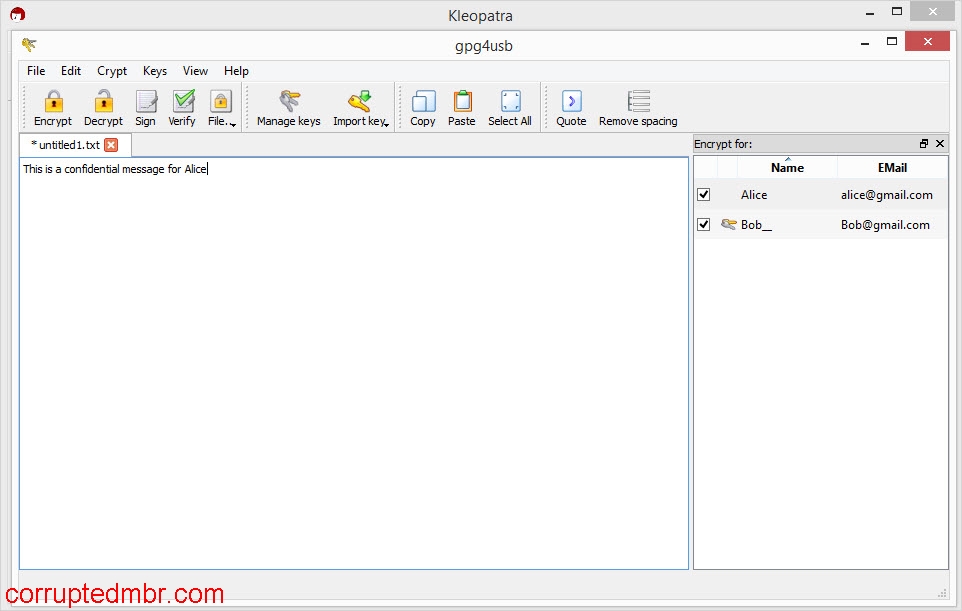The height and width of the screenshot is (611, 962).
Task: Click inside the message text area
Action: [x=350, y=350]
